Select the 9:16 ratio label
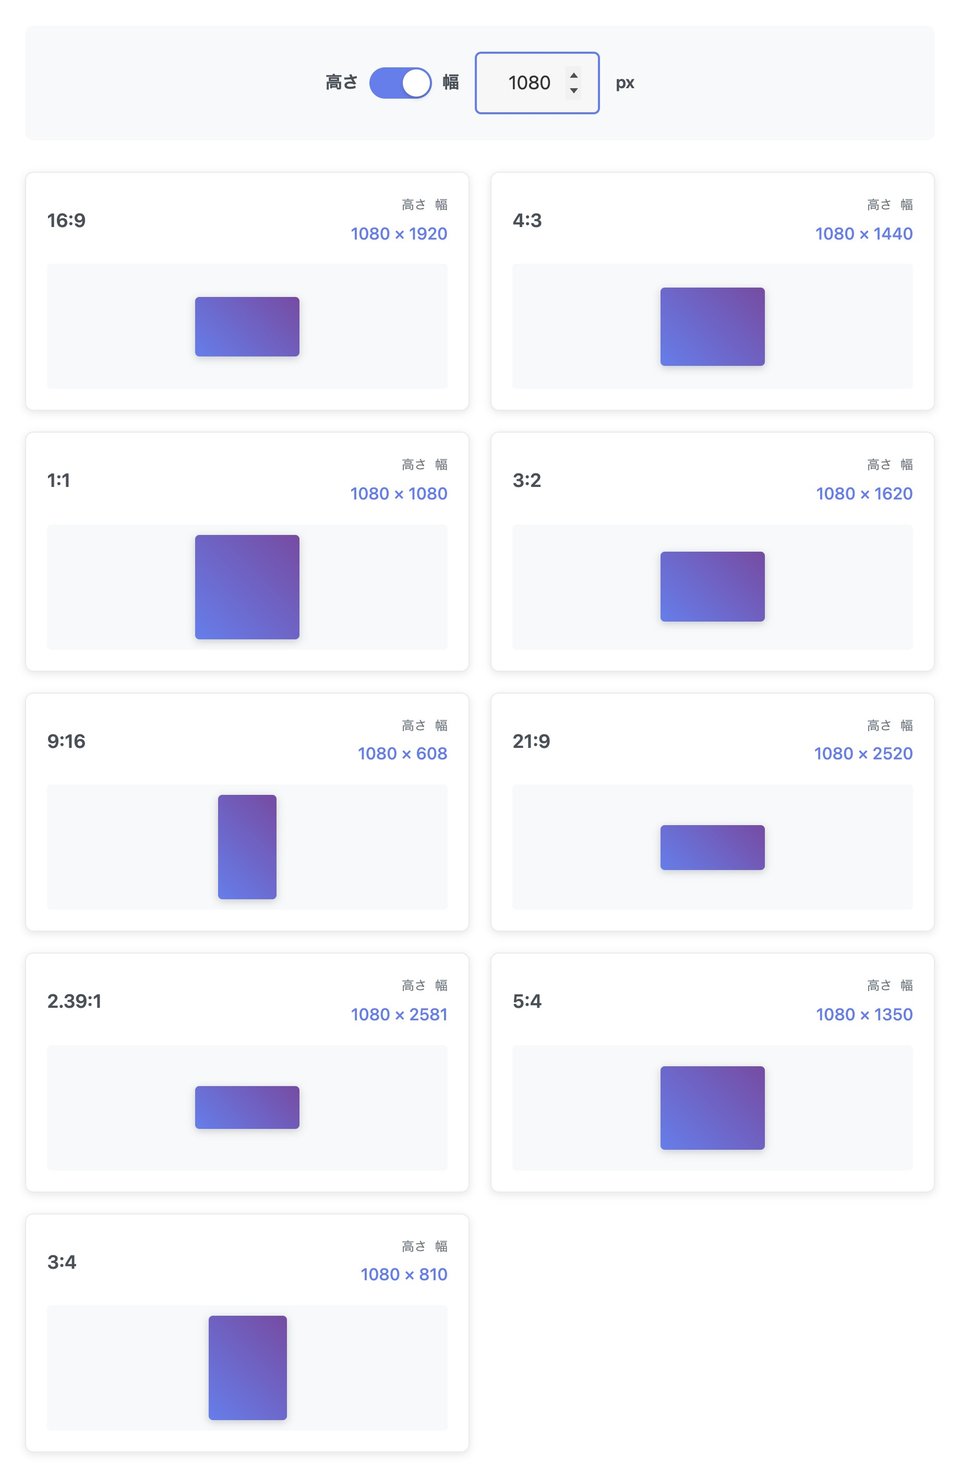 66,741
